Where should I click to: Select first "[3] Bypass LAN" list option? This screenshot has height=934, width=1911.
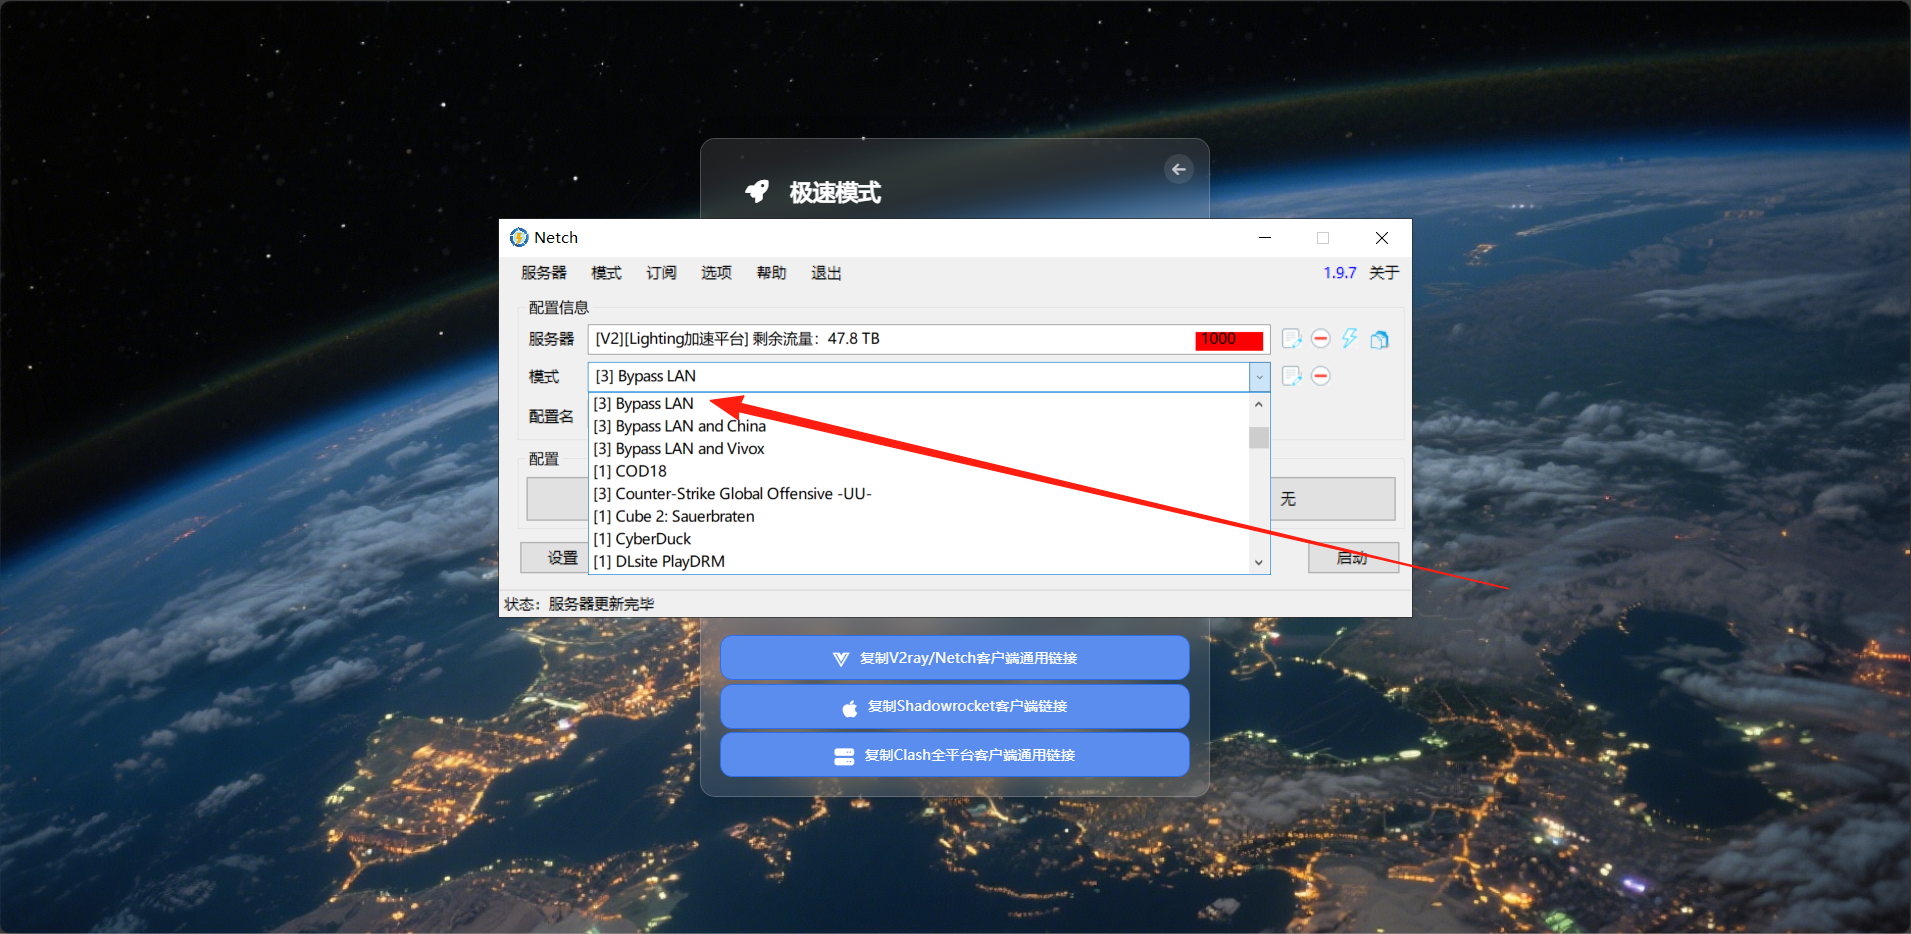coord(920,404)
